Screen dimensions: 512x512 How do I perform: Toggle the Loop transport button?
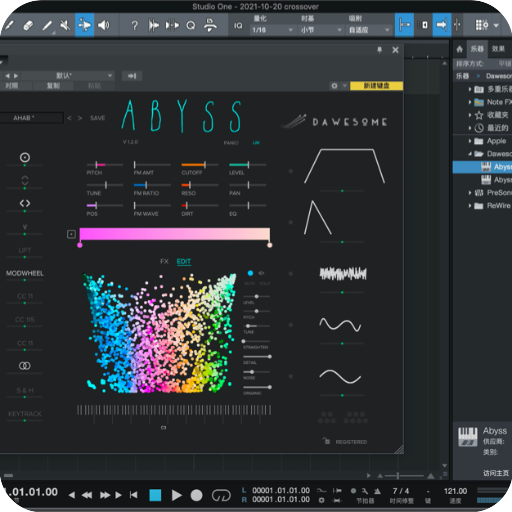[221, 495]
